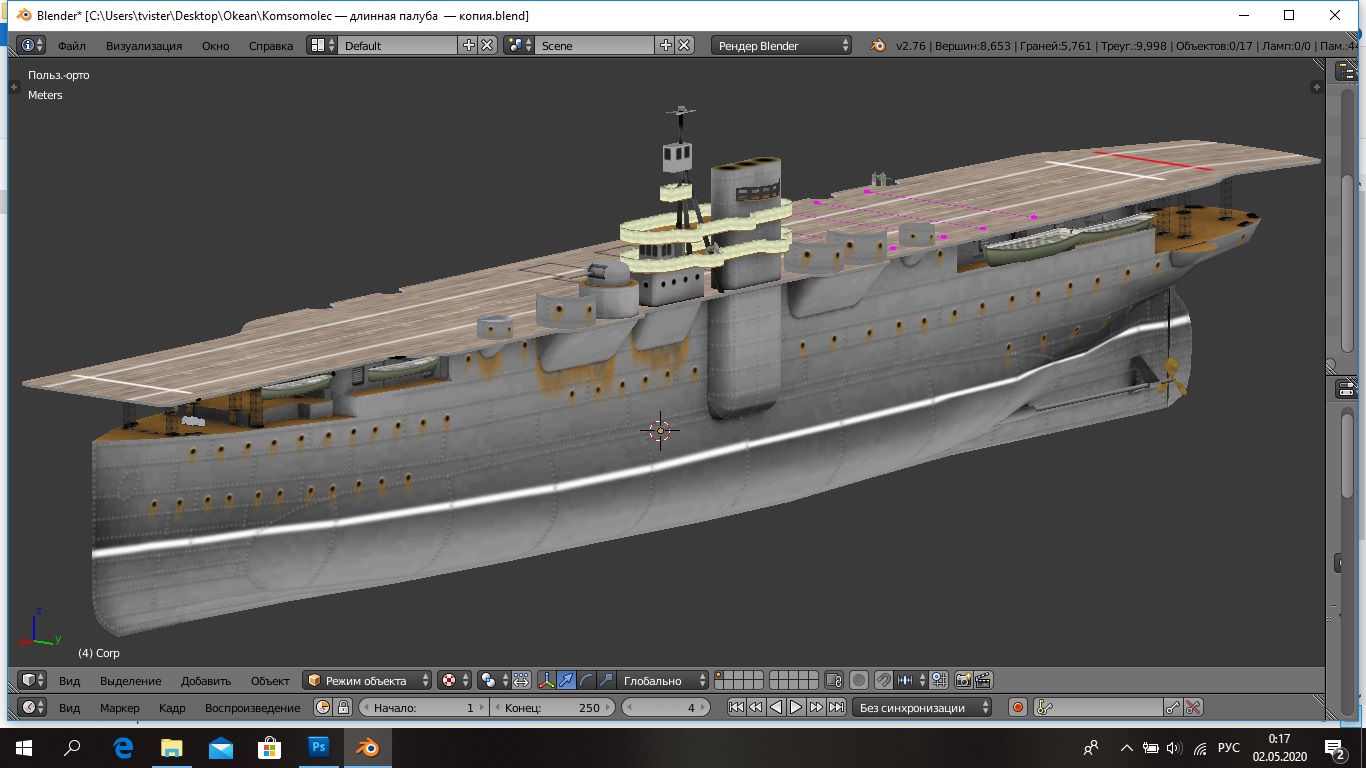Jump to the timeline's end frame

[x=835, y=708]
